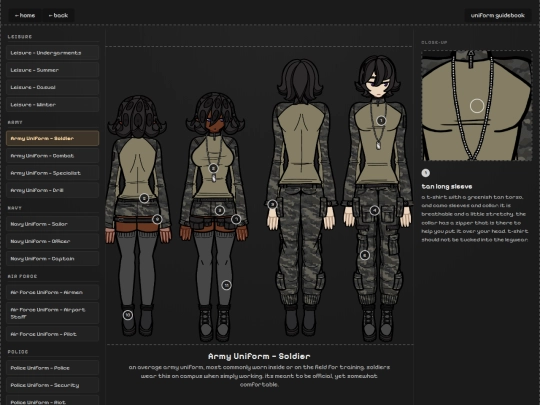The width and height of the screenshot is (540, 405).
Task: Open Air Force Uniform - Pilot
Action: click(52, 334)
